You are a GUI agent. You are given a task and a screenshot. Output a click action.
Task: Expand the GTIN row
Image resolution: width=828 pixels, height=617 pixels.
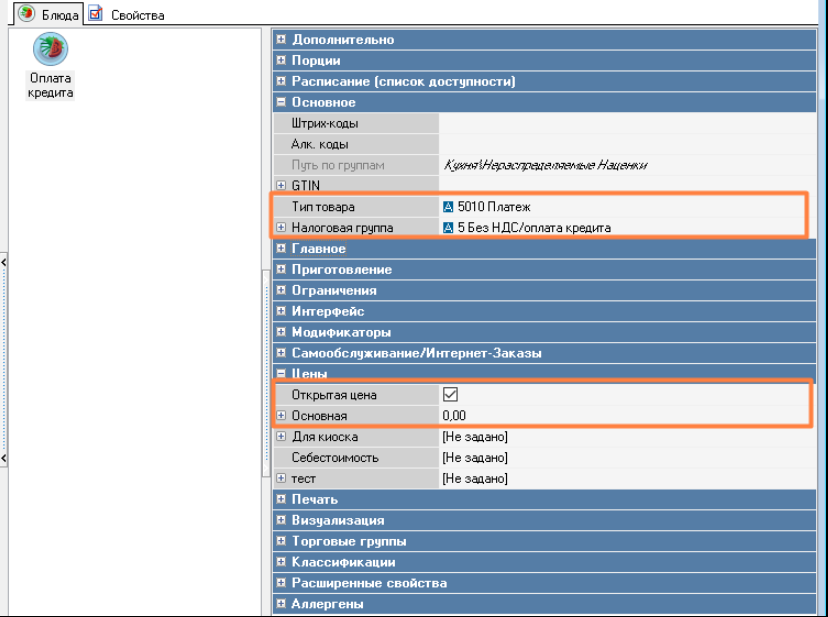282,186
